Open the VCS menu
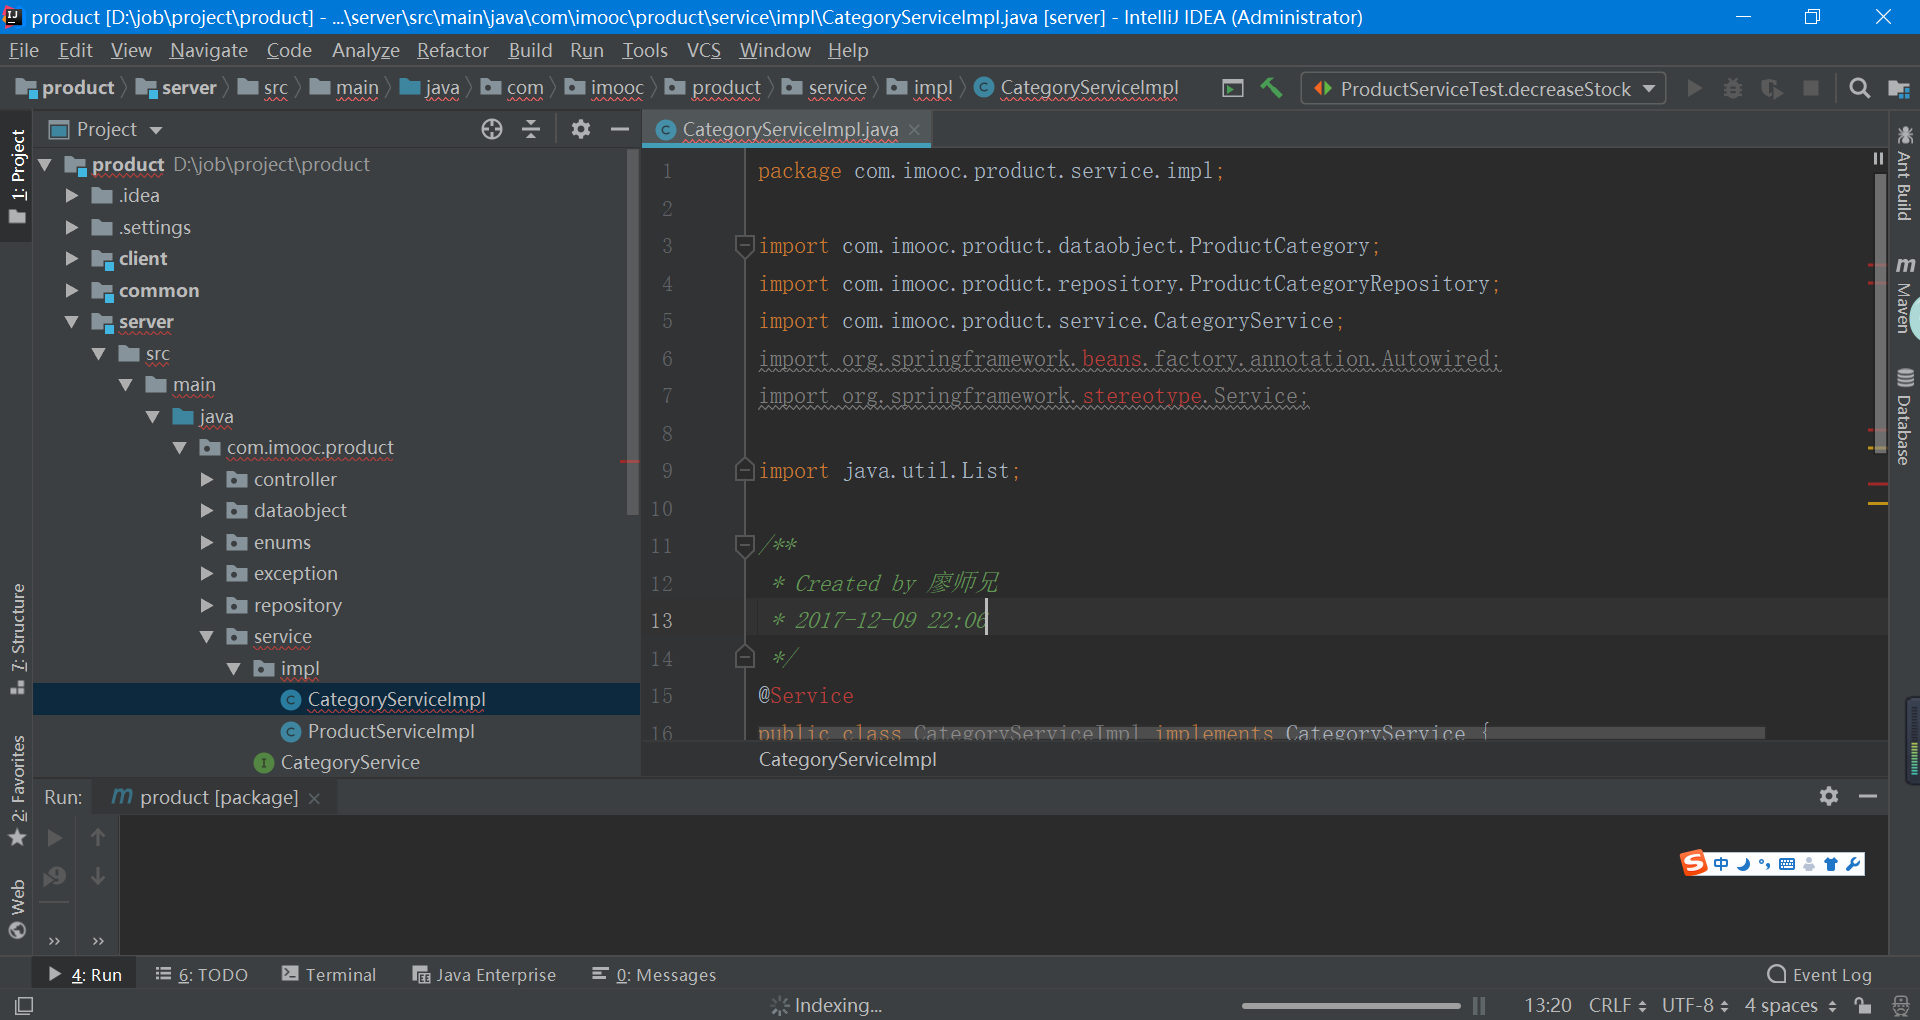Image resolution: width=1920 pixels, height=1020 pixels. pos(703,50)
